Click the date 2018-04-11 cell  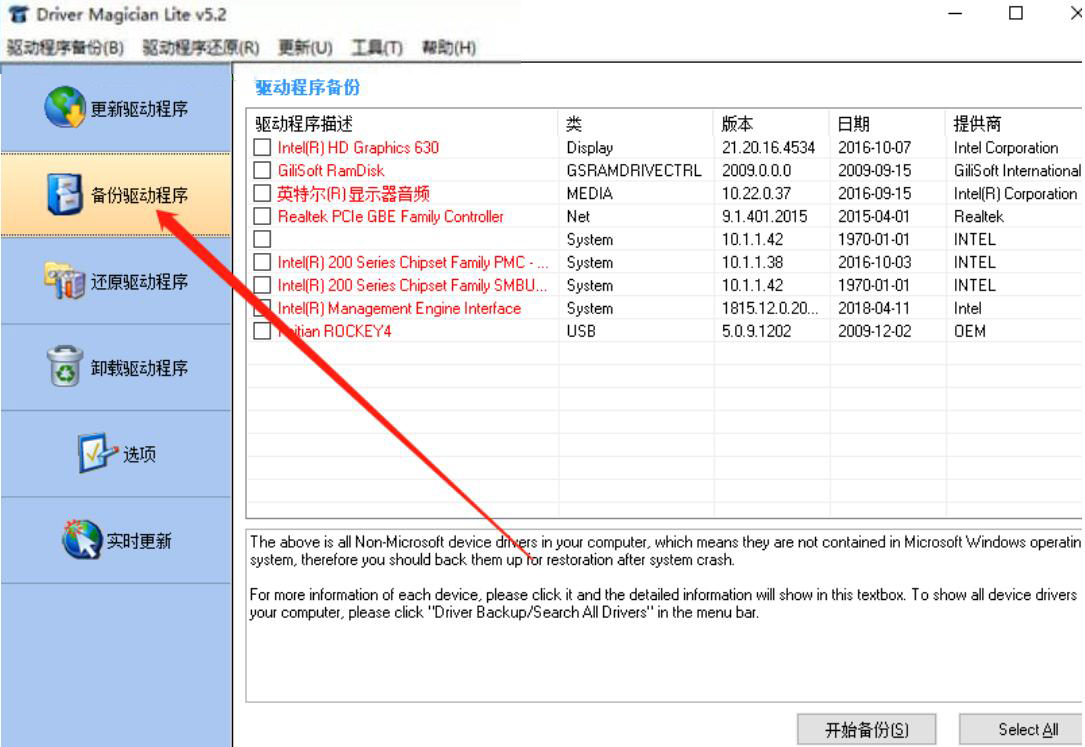pos(875,308)
